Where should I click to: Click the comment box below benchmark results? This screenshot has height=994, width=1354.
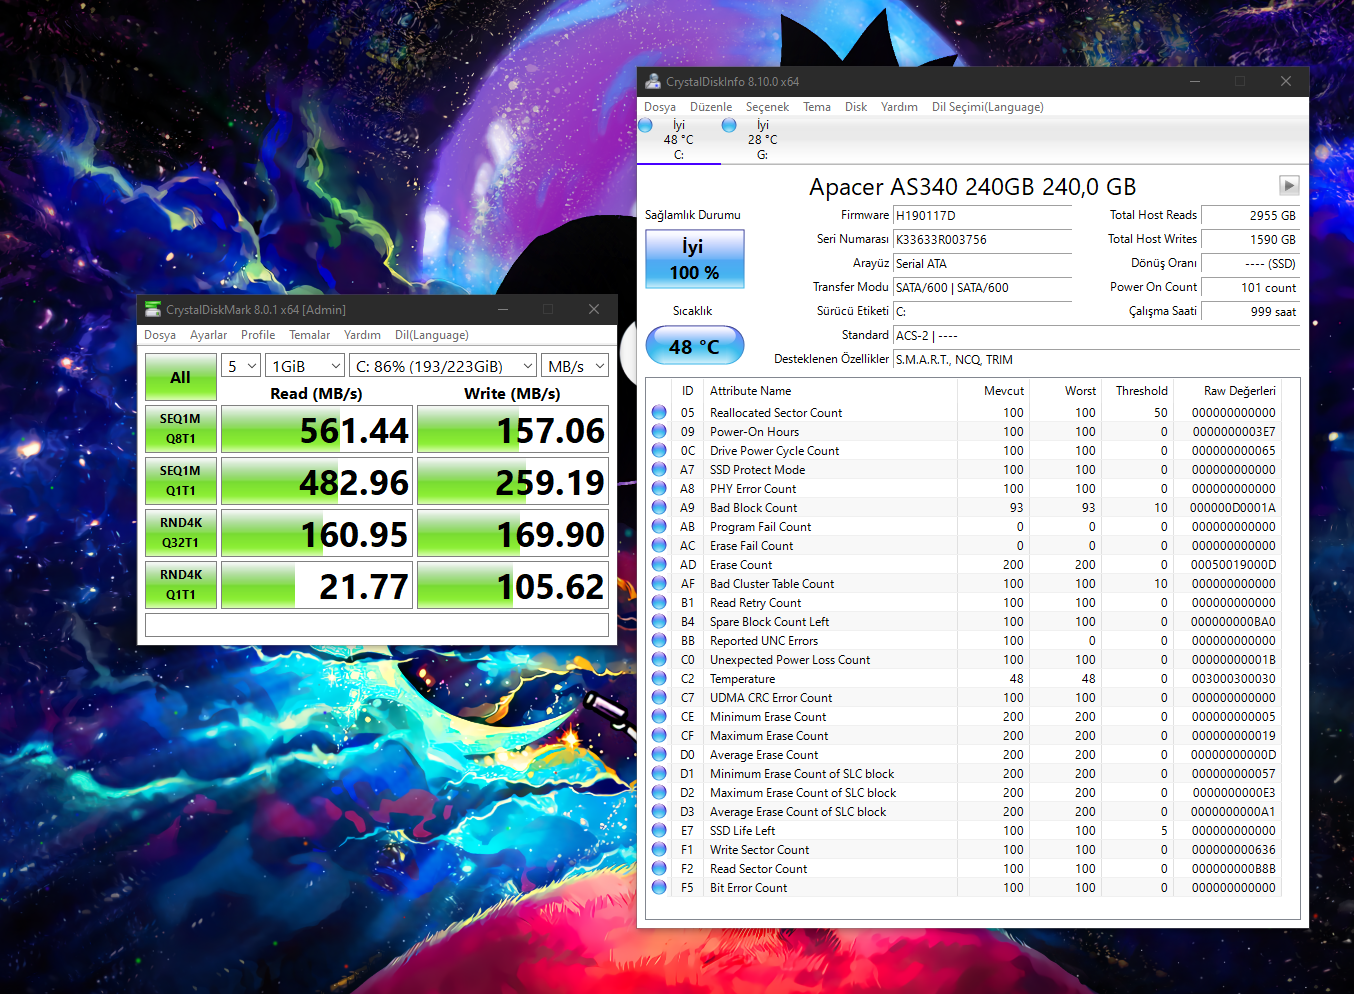point(377,625)
